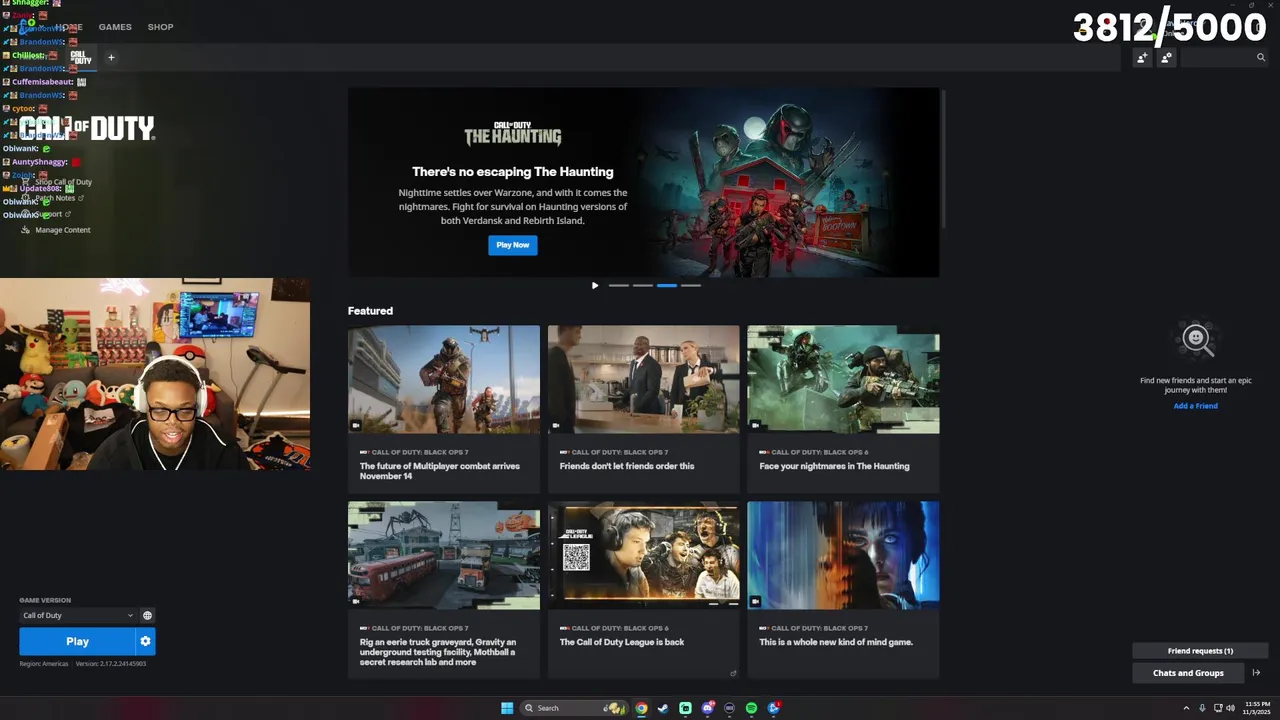Open Discord from the taskbar
Screen dimensions: 1280x720
[x=708, y=708]
